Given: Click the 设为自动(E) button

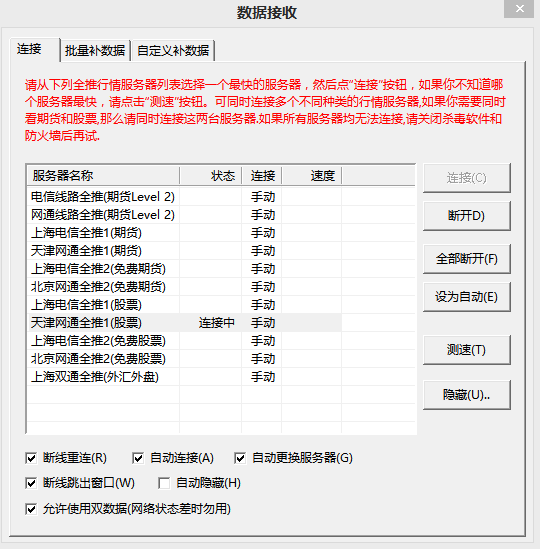Looking at the screenshot, I should click(466, 297).
